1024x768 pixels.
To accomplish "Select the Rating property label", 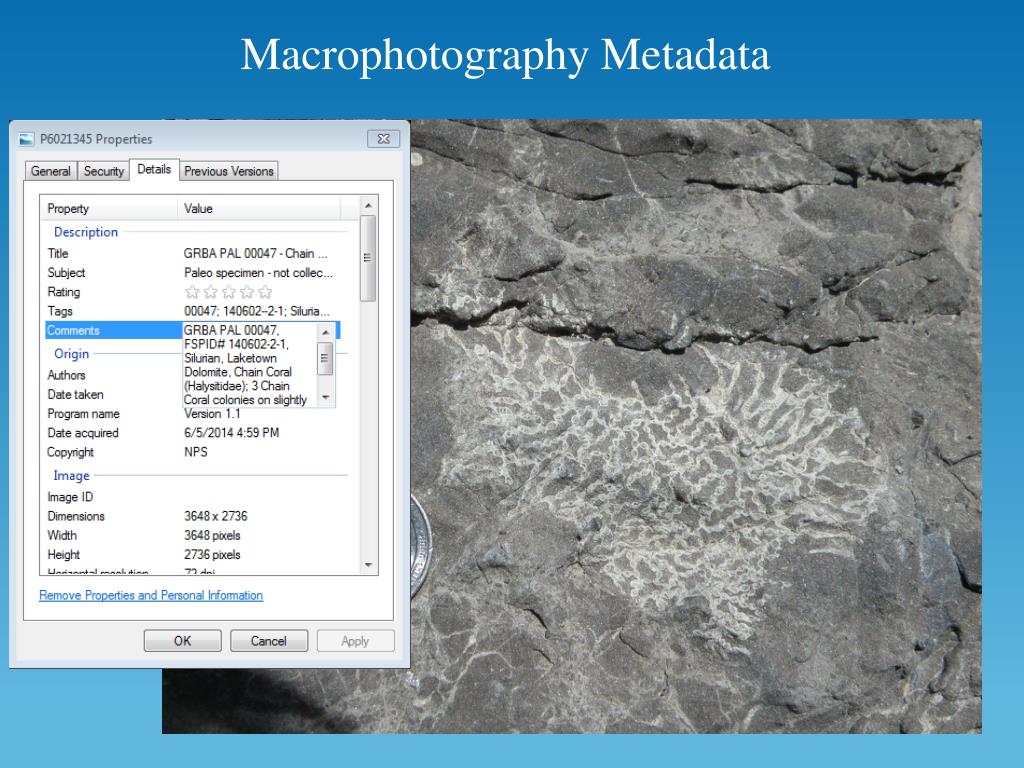I will 63,292.
